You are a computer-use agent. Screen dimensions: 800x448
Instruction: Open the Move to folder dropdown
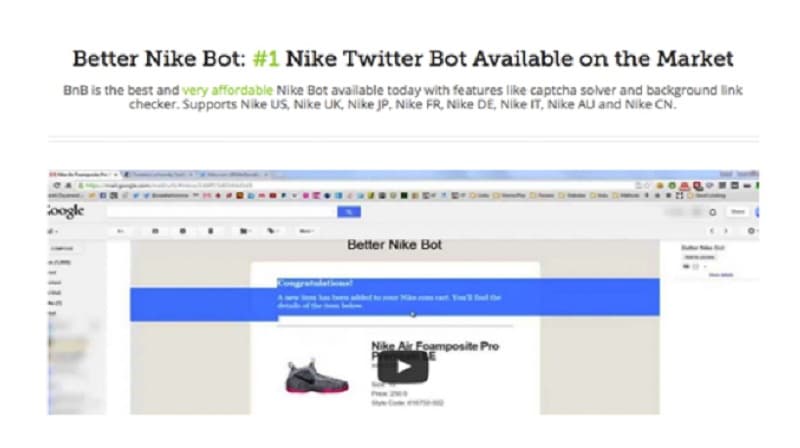pyautogui.click(x=245, y=231)
